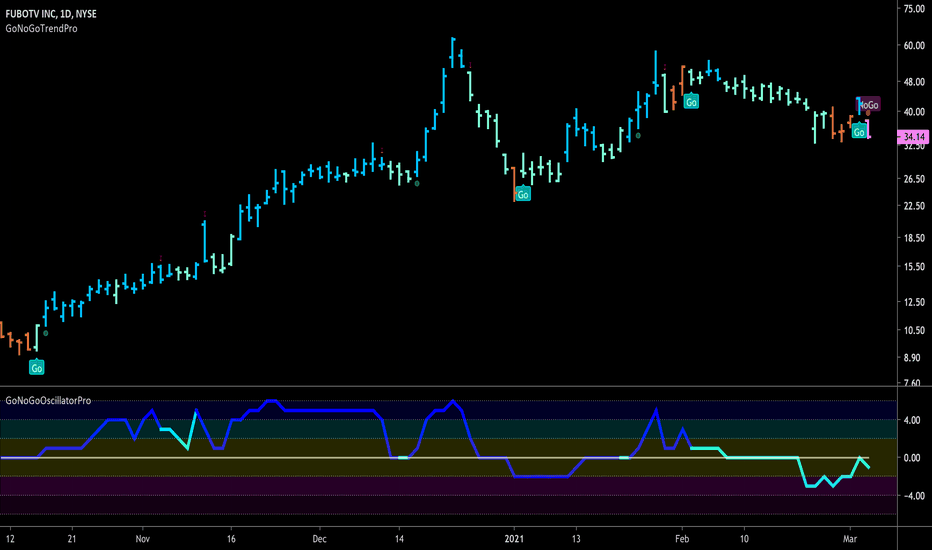
Task: Click the Go signal label below October bars
Action: [x=37, y=367]
